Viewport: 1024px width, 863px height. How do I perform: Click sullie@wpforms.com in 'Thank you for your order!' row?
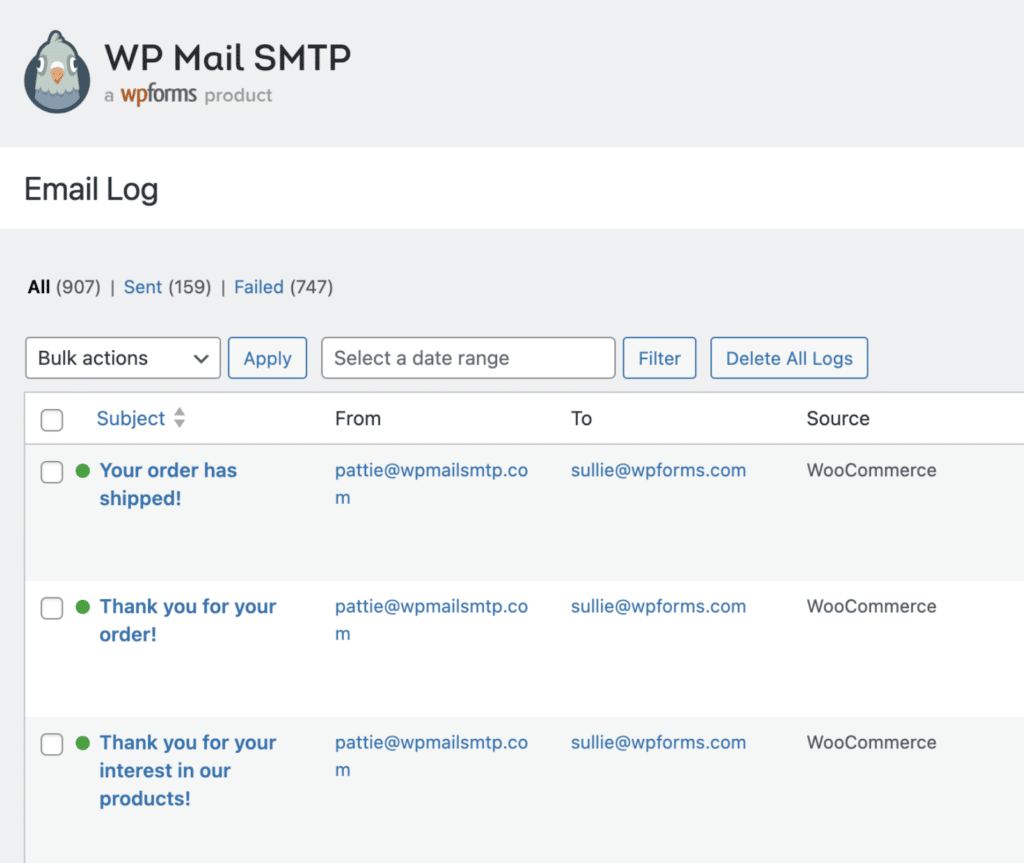[x=658, y=606]
